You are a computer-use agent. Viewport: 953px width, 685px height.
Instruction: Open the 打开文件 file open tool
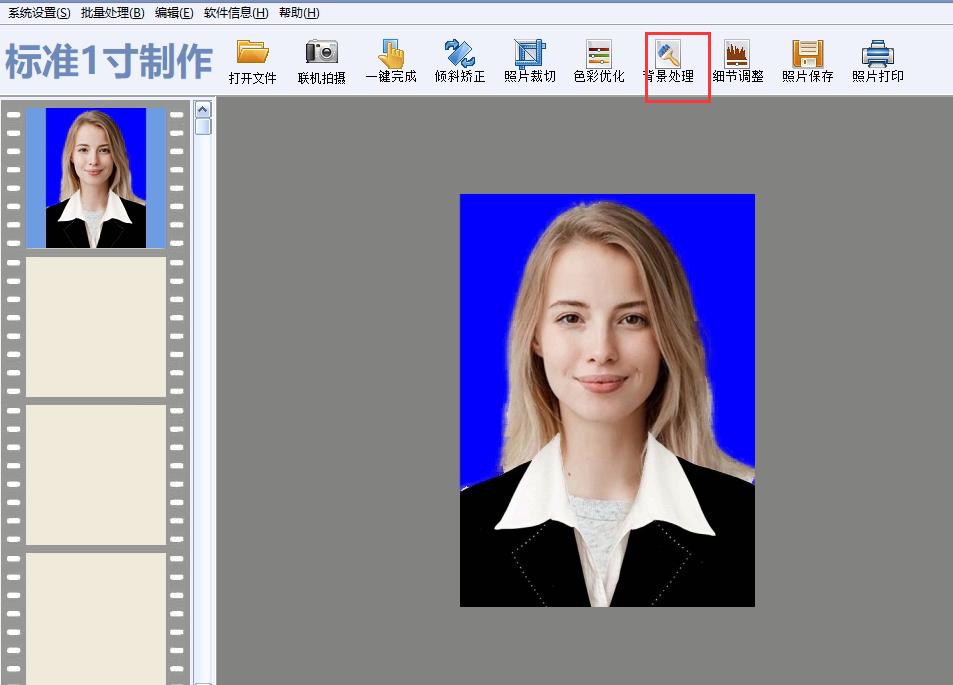253,58
